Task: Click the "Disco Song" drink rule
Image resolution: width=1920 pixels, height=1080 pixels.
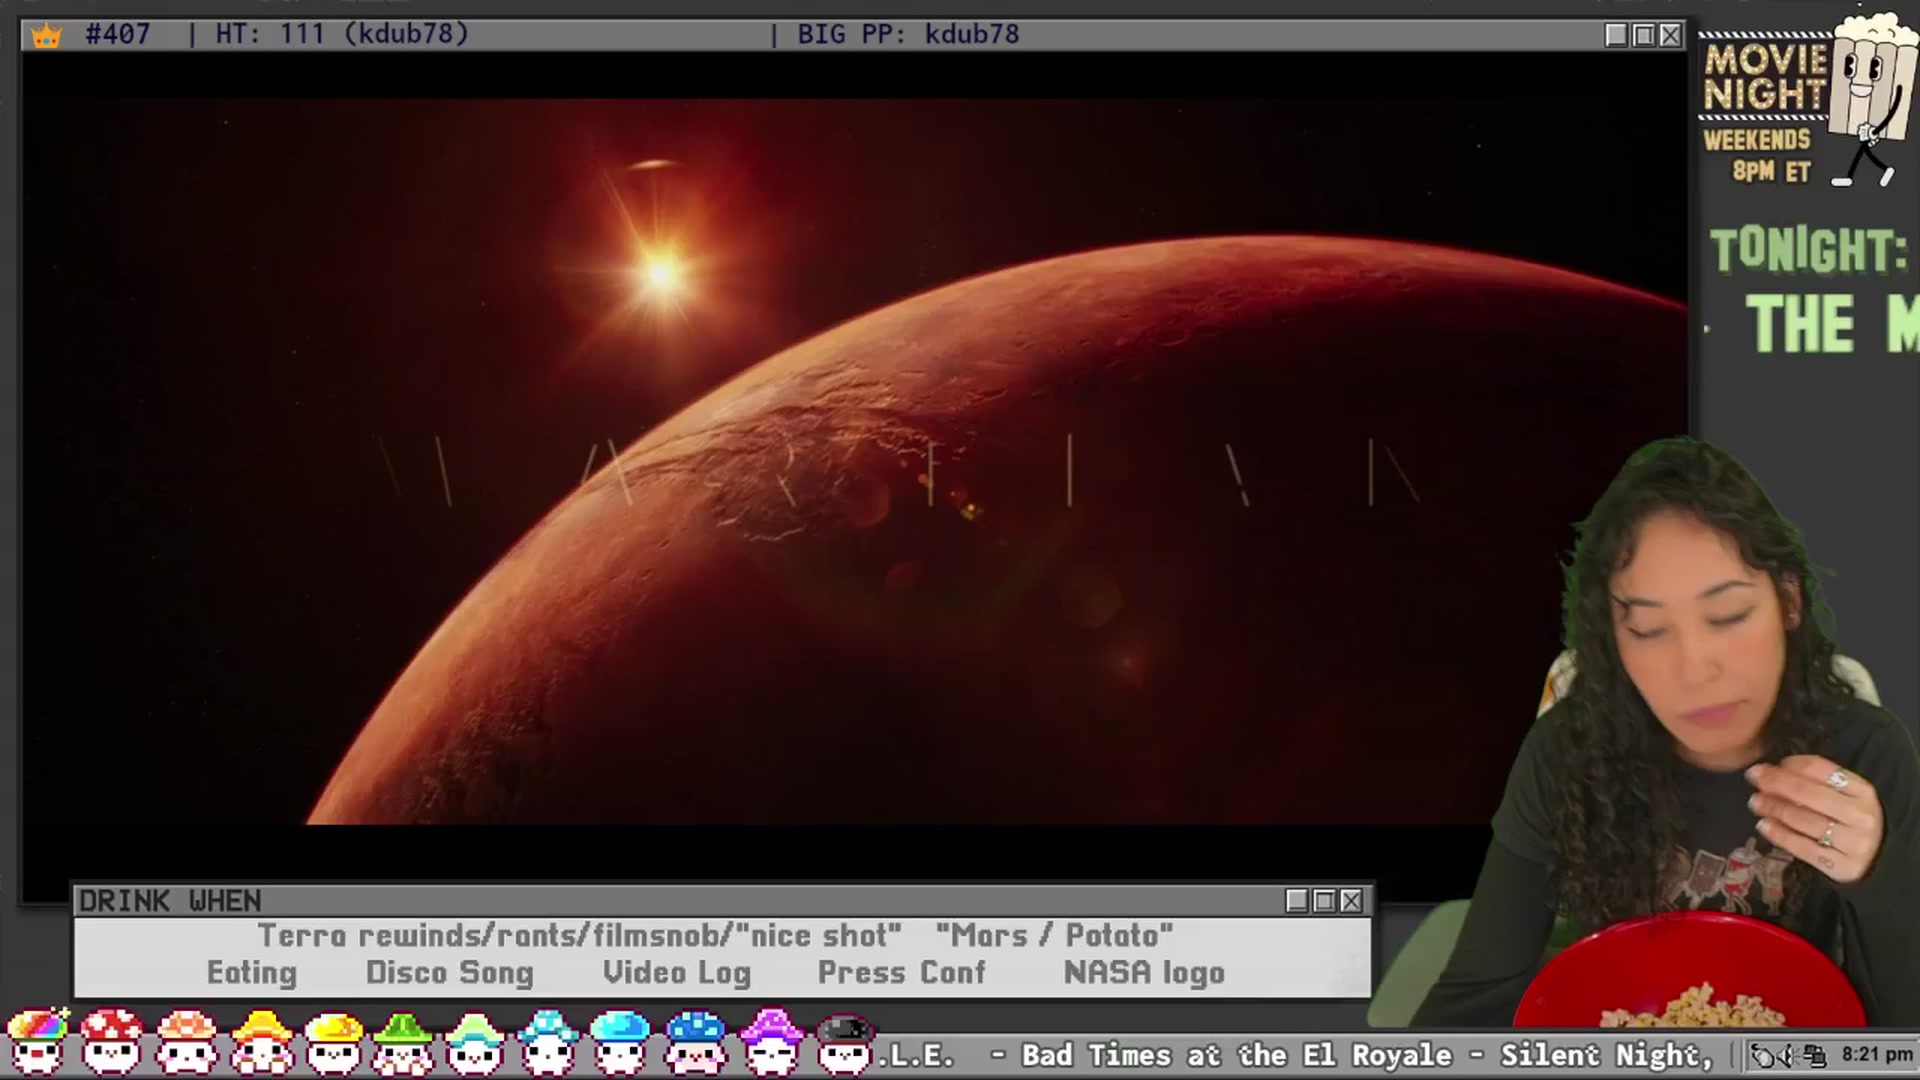Action: 450,973
